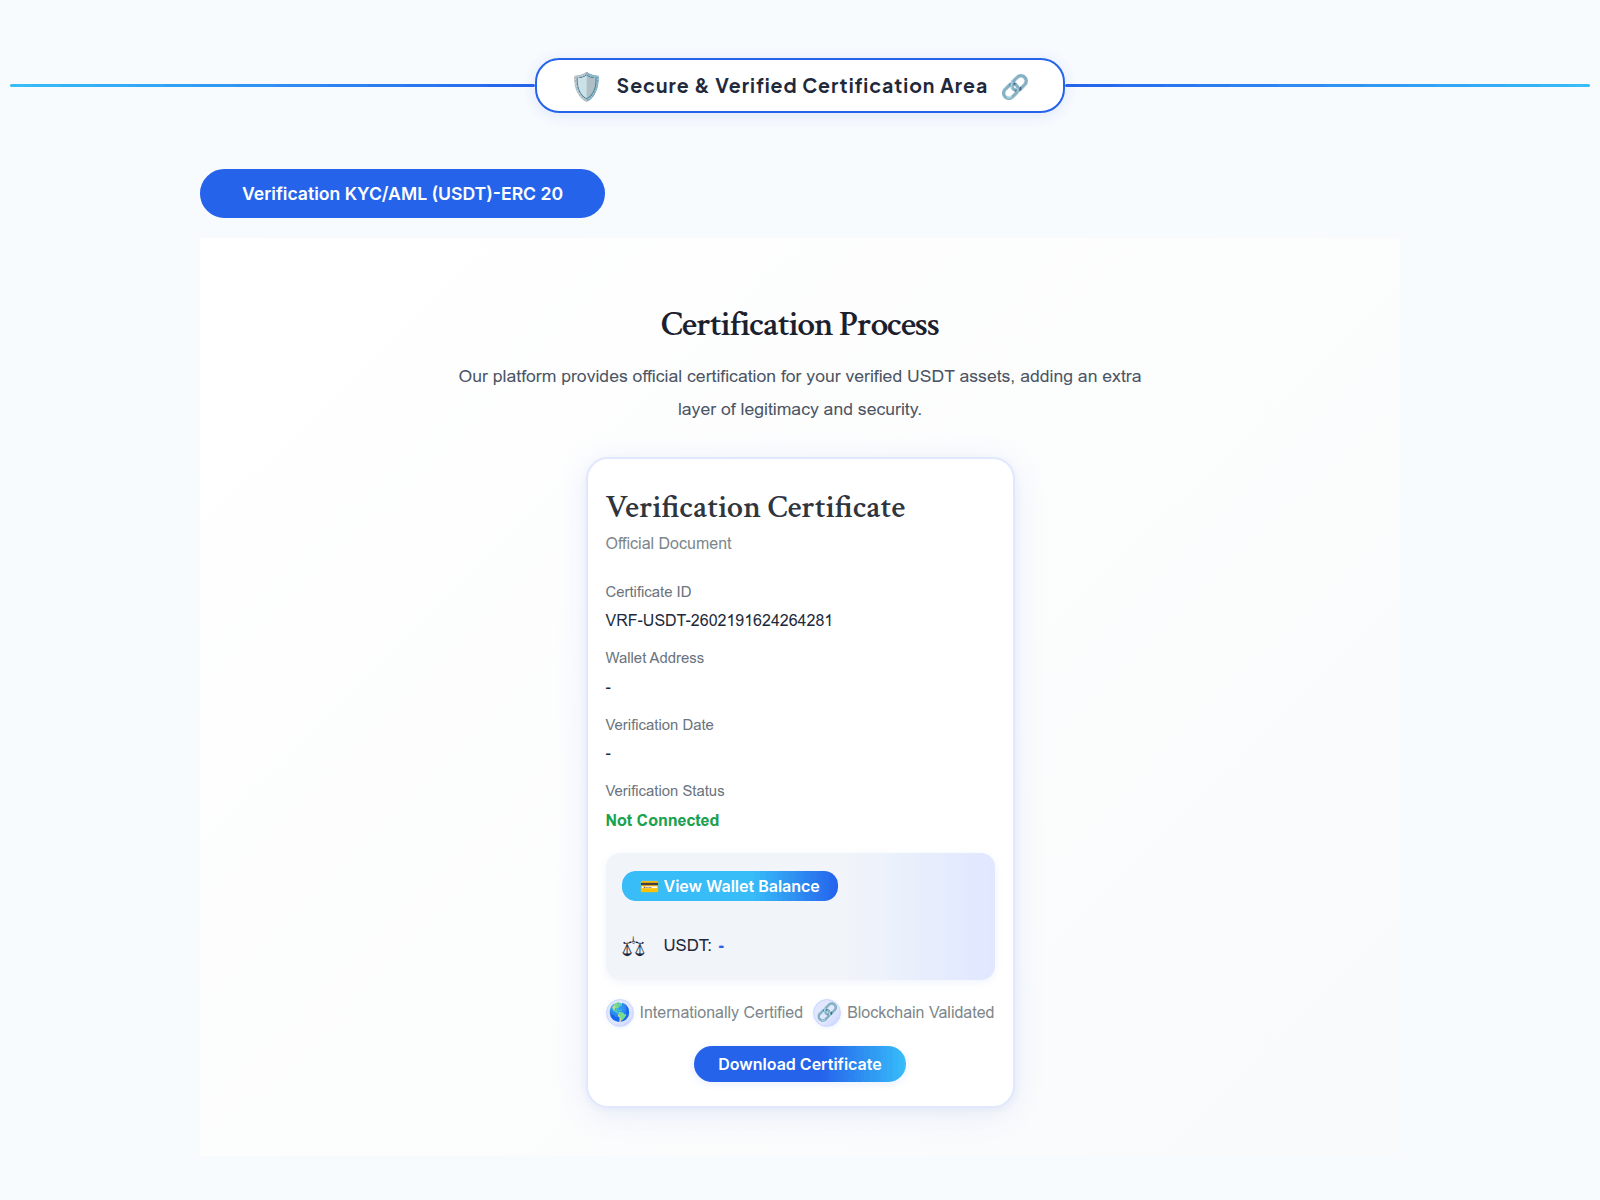Click the USDT balance label
This screenshot has width=1600, height=1200.
click(687, 946)
